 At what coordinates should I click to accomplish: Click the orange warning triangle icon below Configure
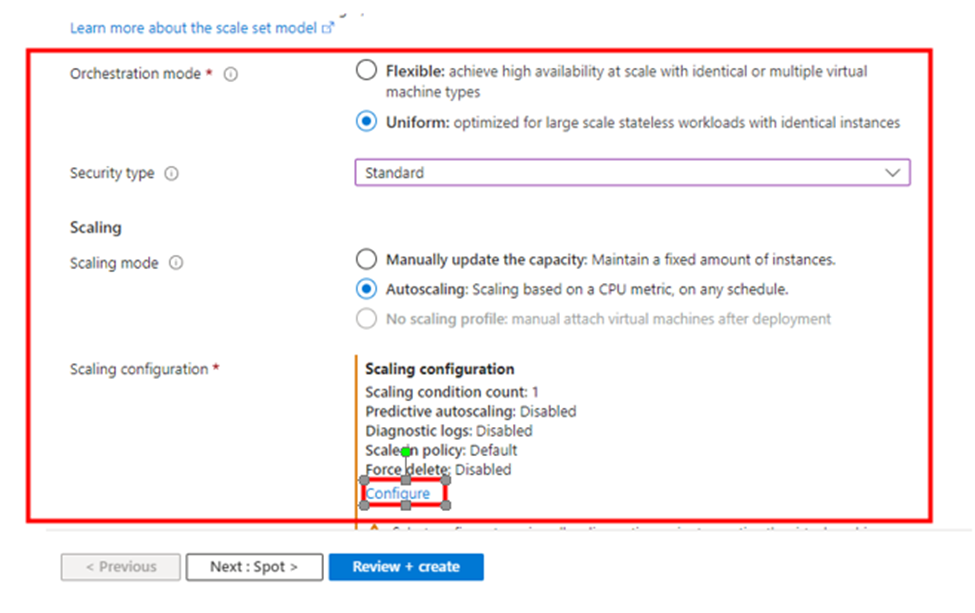point(374,529)
